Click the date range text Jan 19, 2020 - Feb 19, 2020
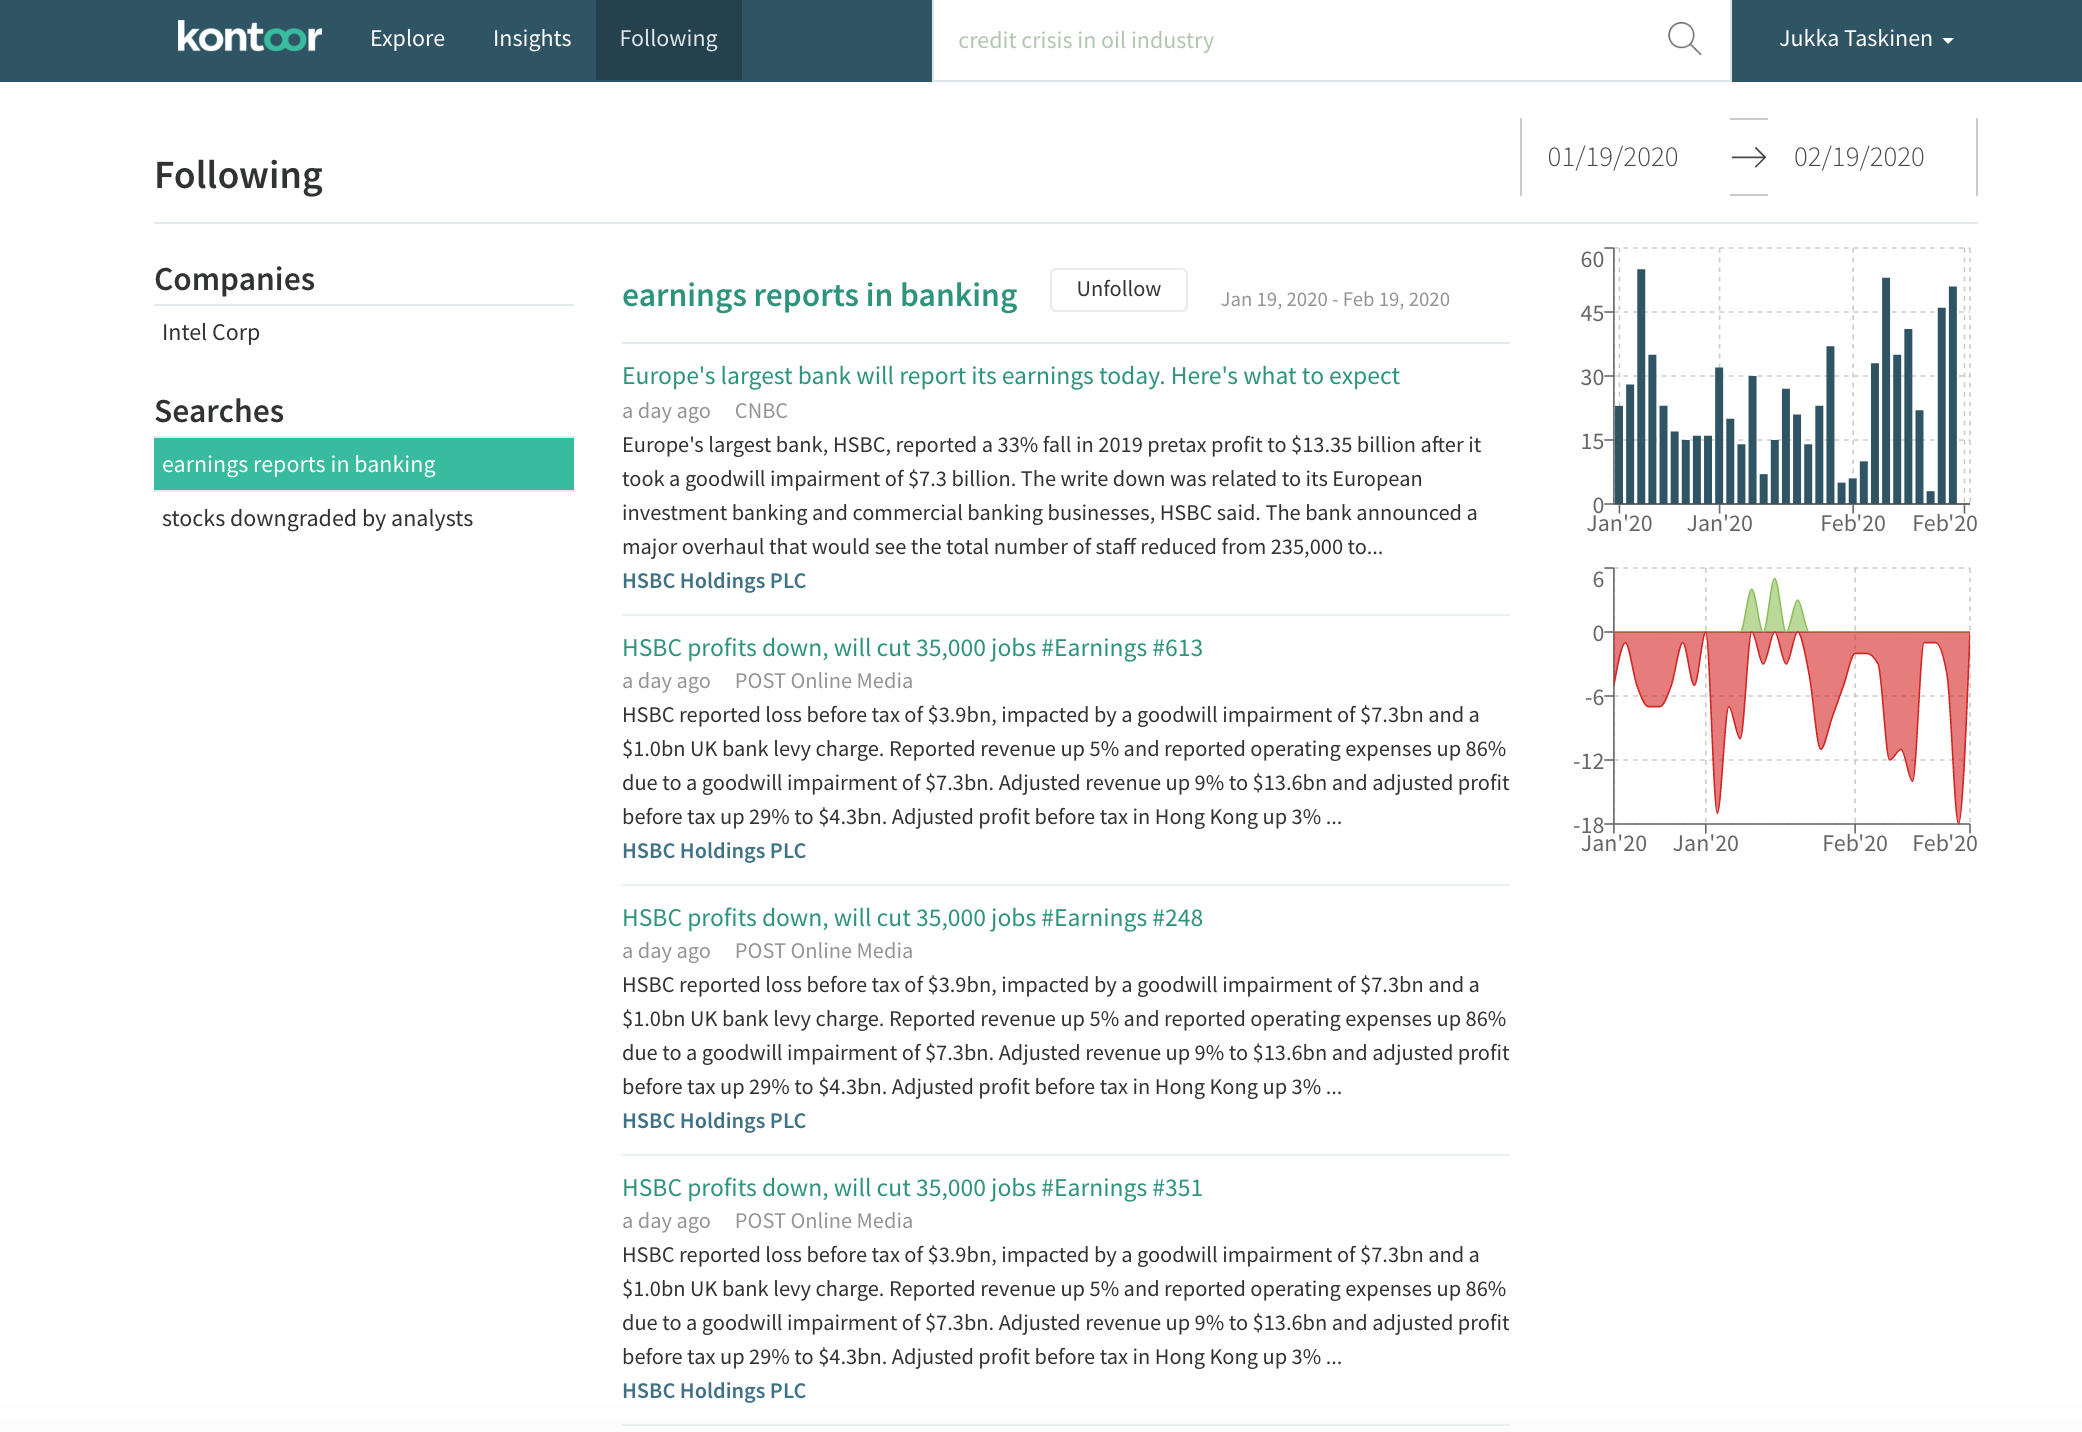The width and height of the screenshot is (2082, 1432). coord(1335,299)
